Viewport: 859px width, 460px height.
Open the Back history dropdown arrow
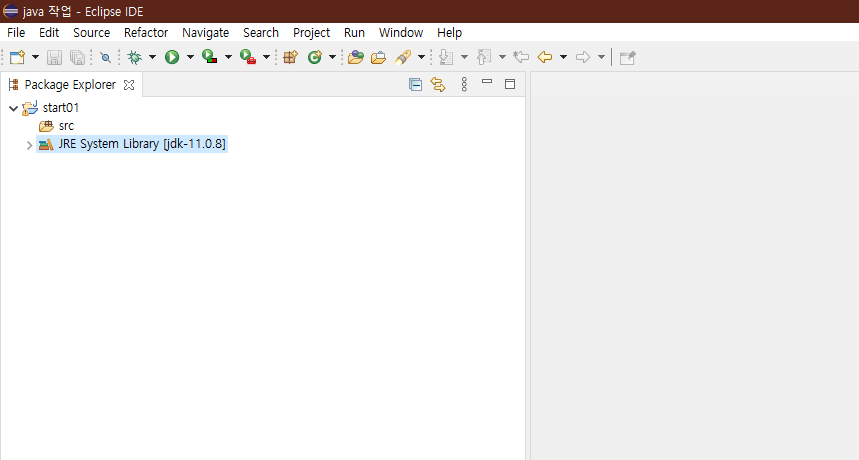coord(563,57)
